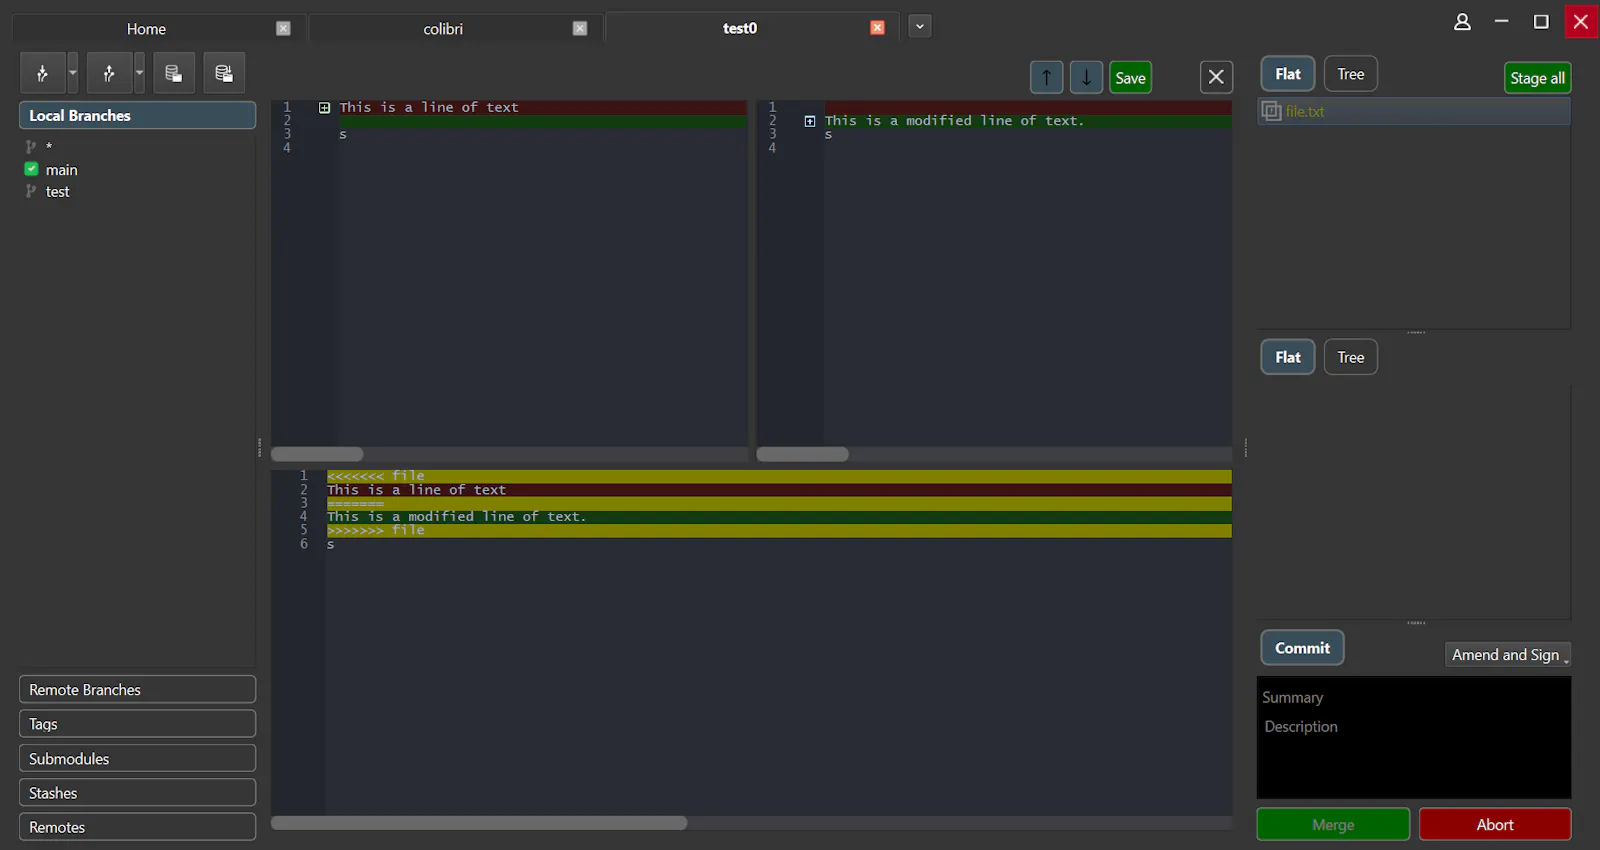Close the test0 tab
Screen dimensions: 1600x850
[877, 28]
